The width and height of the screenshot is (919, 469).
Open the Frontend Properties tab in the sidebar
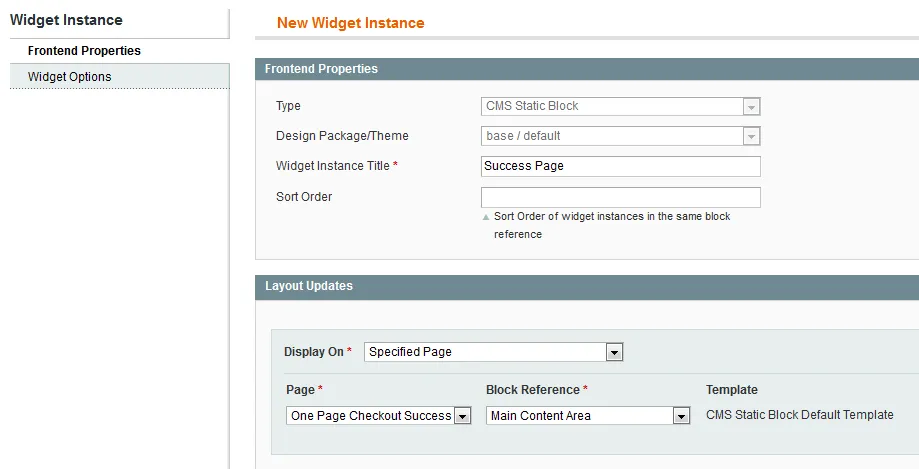pos(84,51)
